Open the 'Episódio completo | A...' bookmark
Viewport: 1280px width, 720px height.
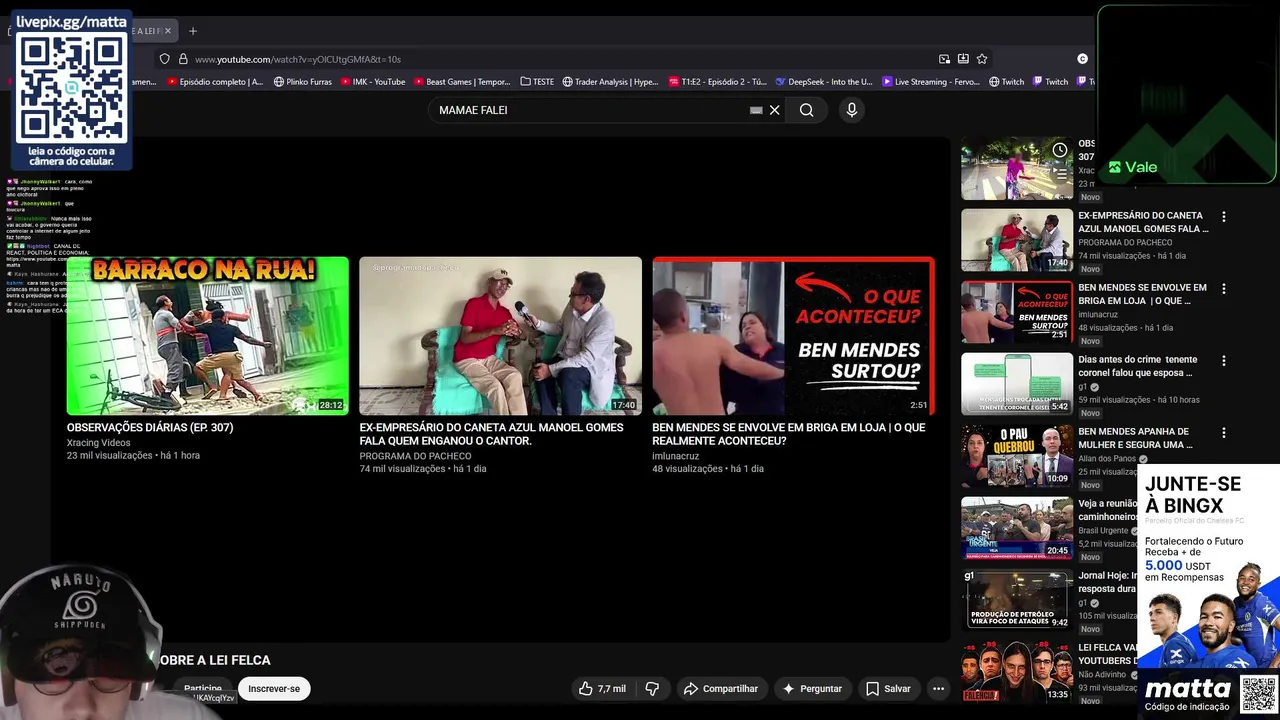(x=215, y=82)
